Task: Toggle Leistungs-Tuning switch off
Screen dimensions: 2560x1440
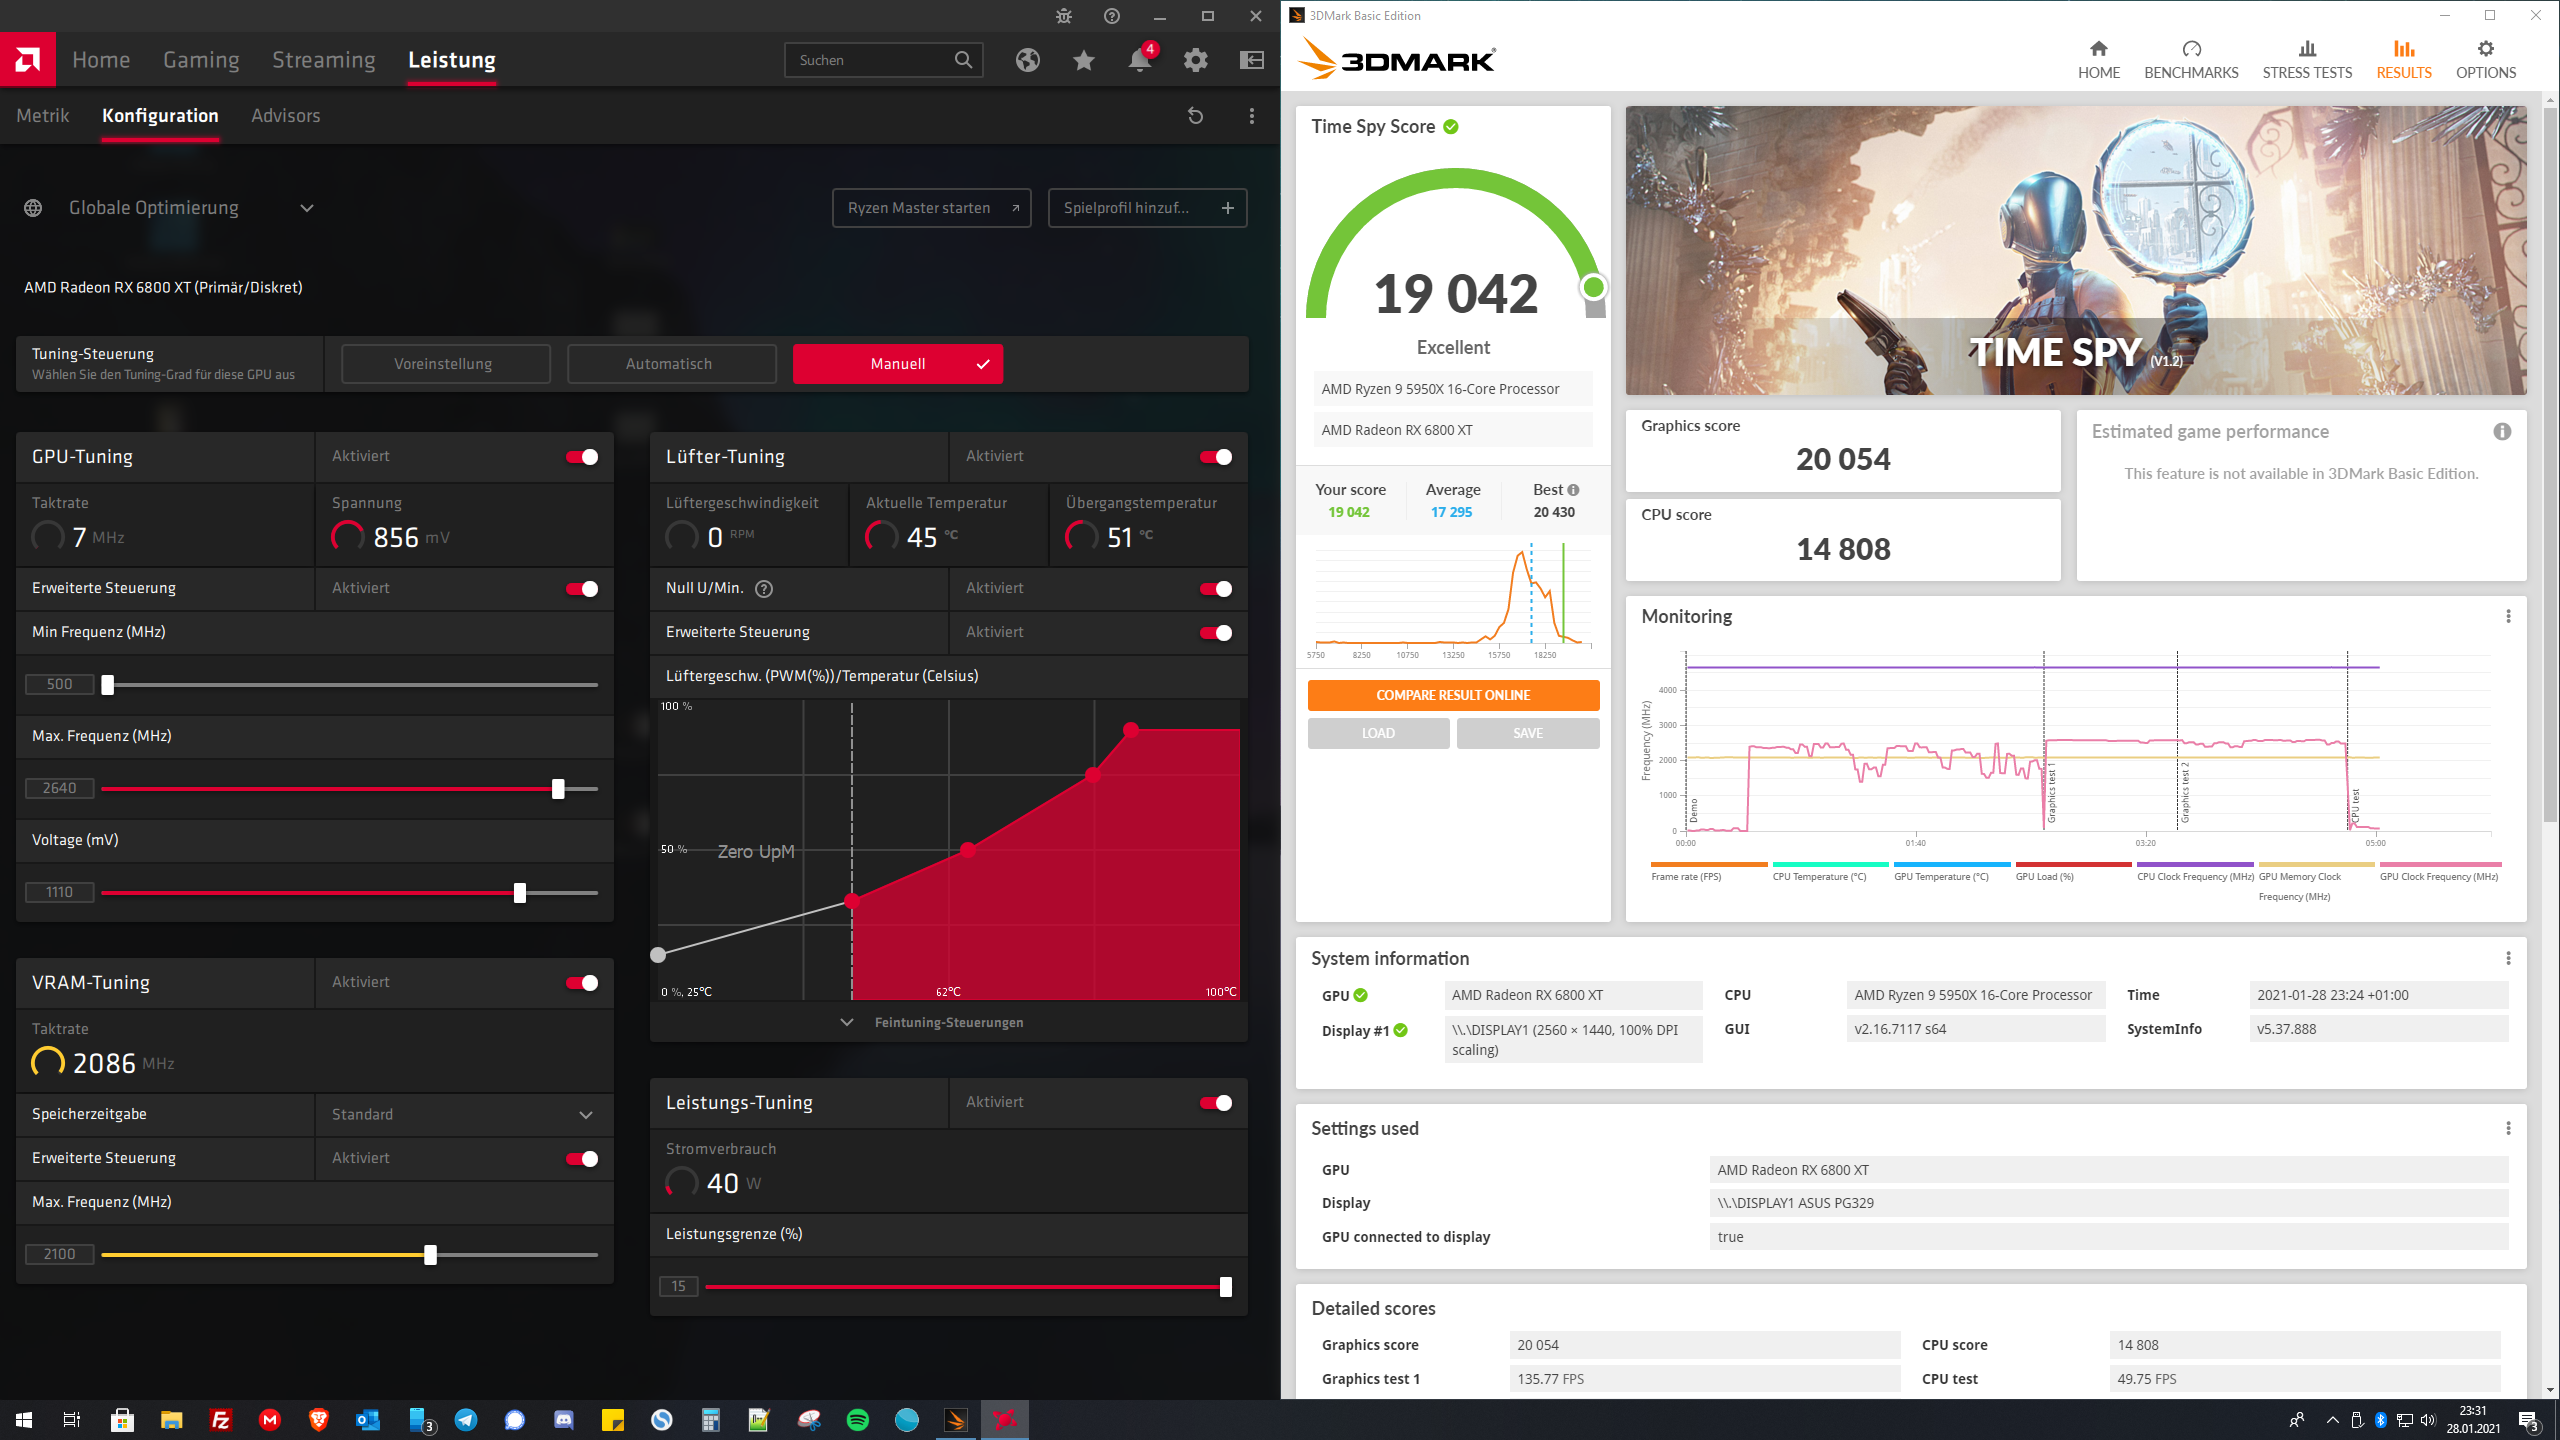Action: pos(1216,1103)
